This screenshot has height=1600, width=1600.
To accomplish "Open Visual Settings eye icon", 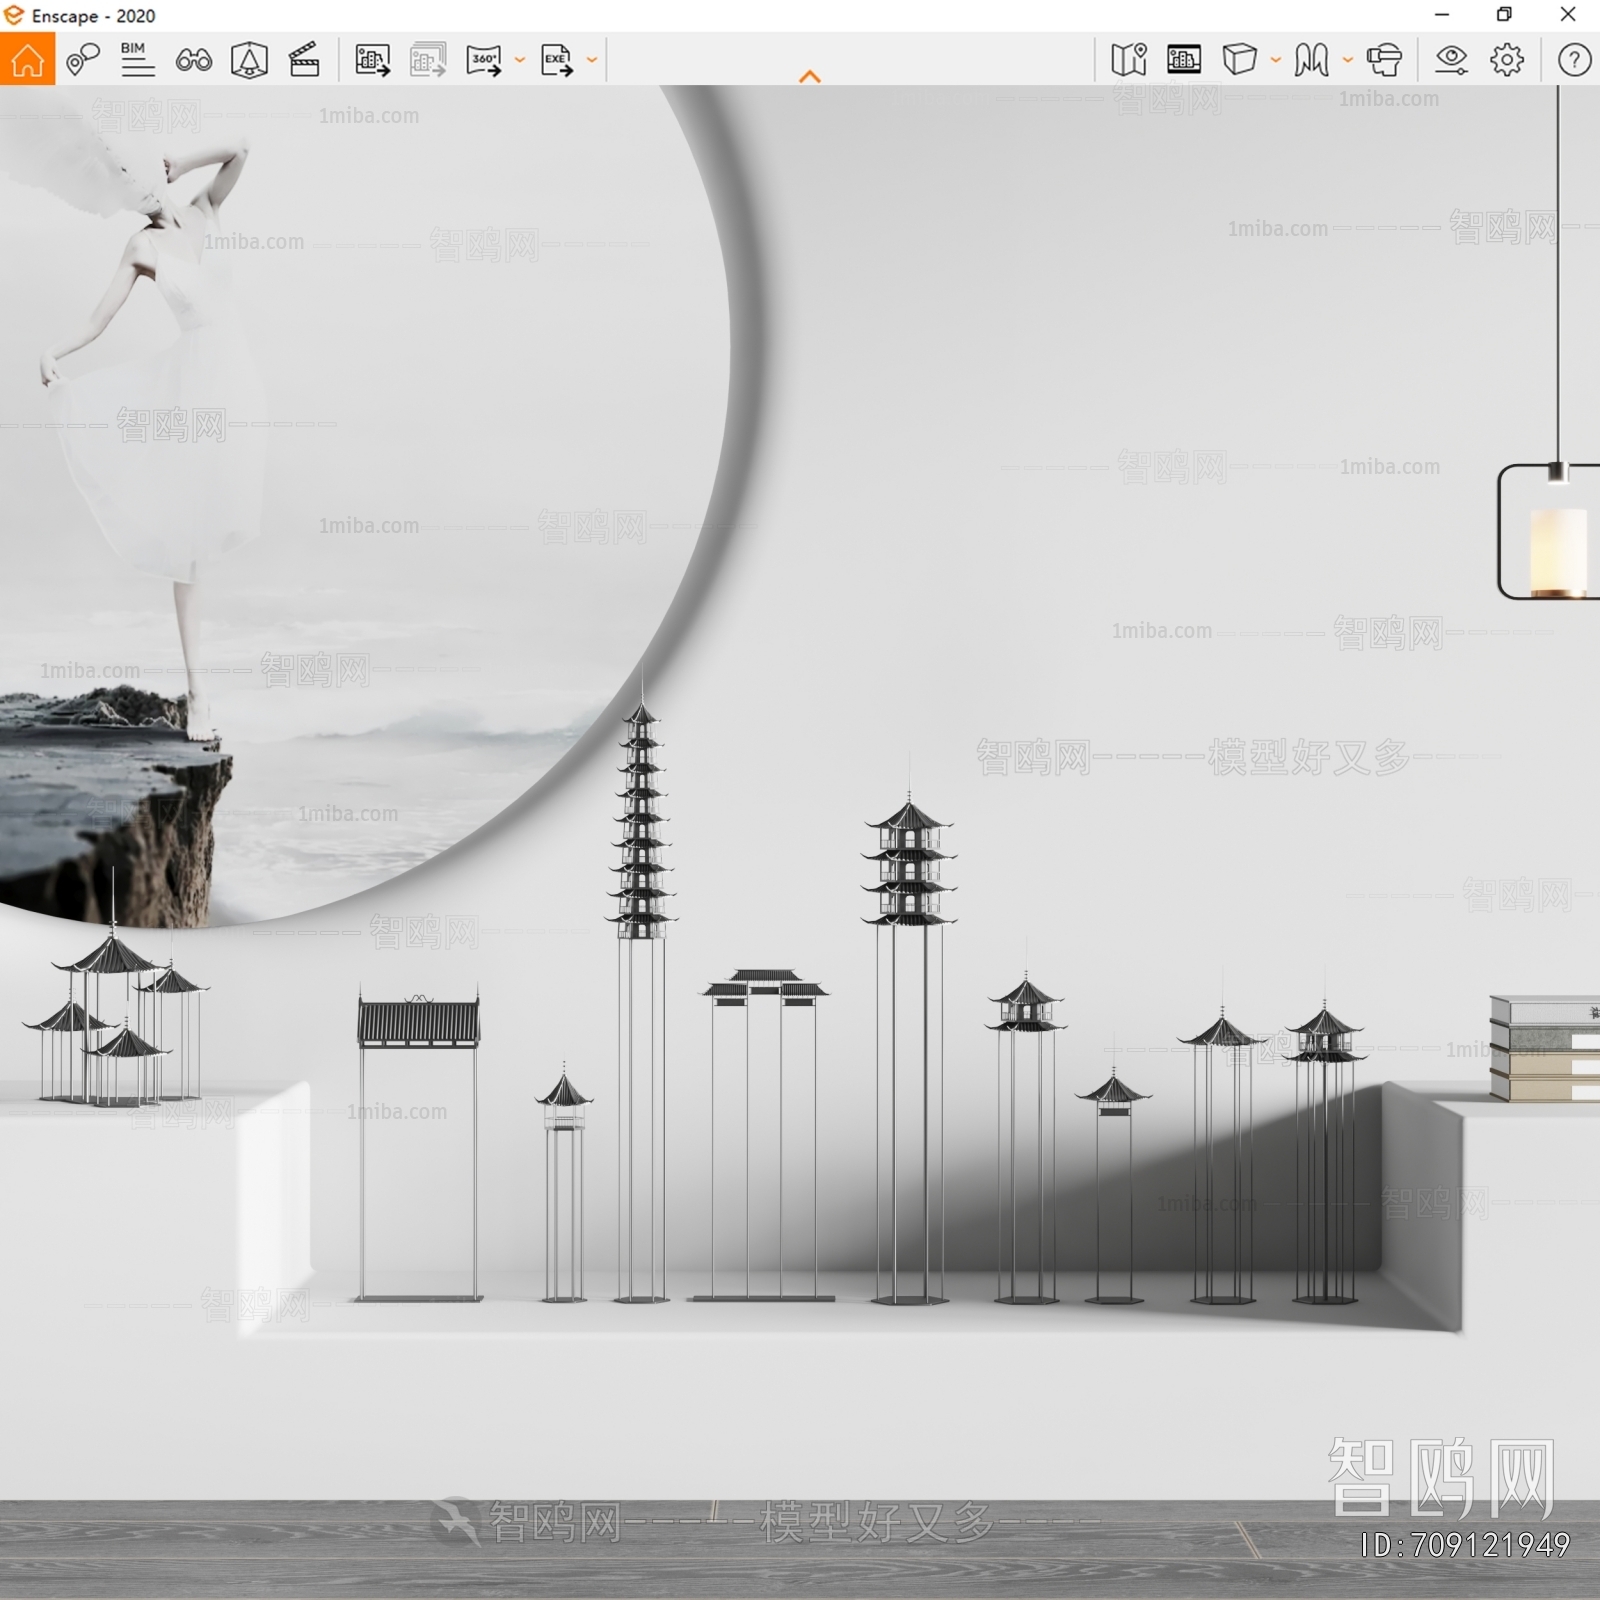I will click(x=1451, y=60).
